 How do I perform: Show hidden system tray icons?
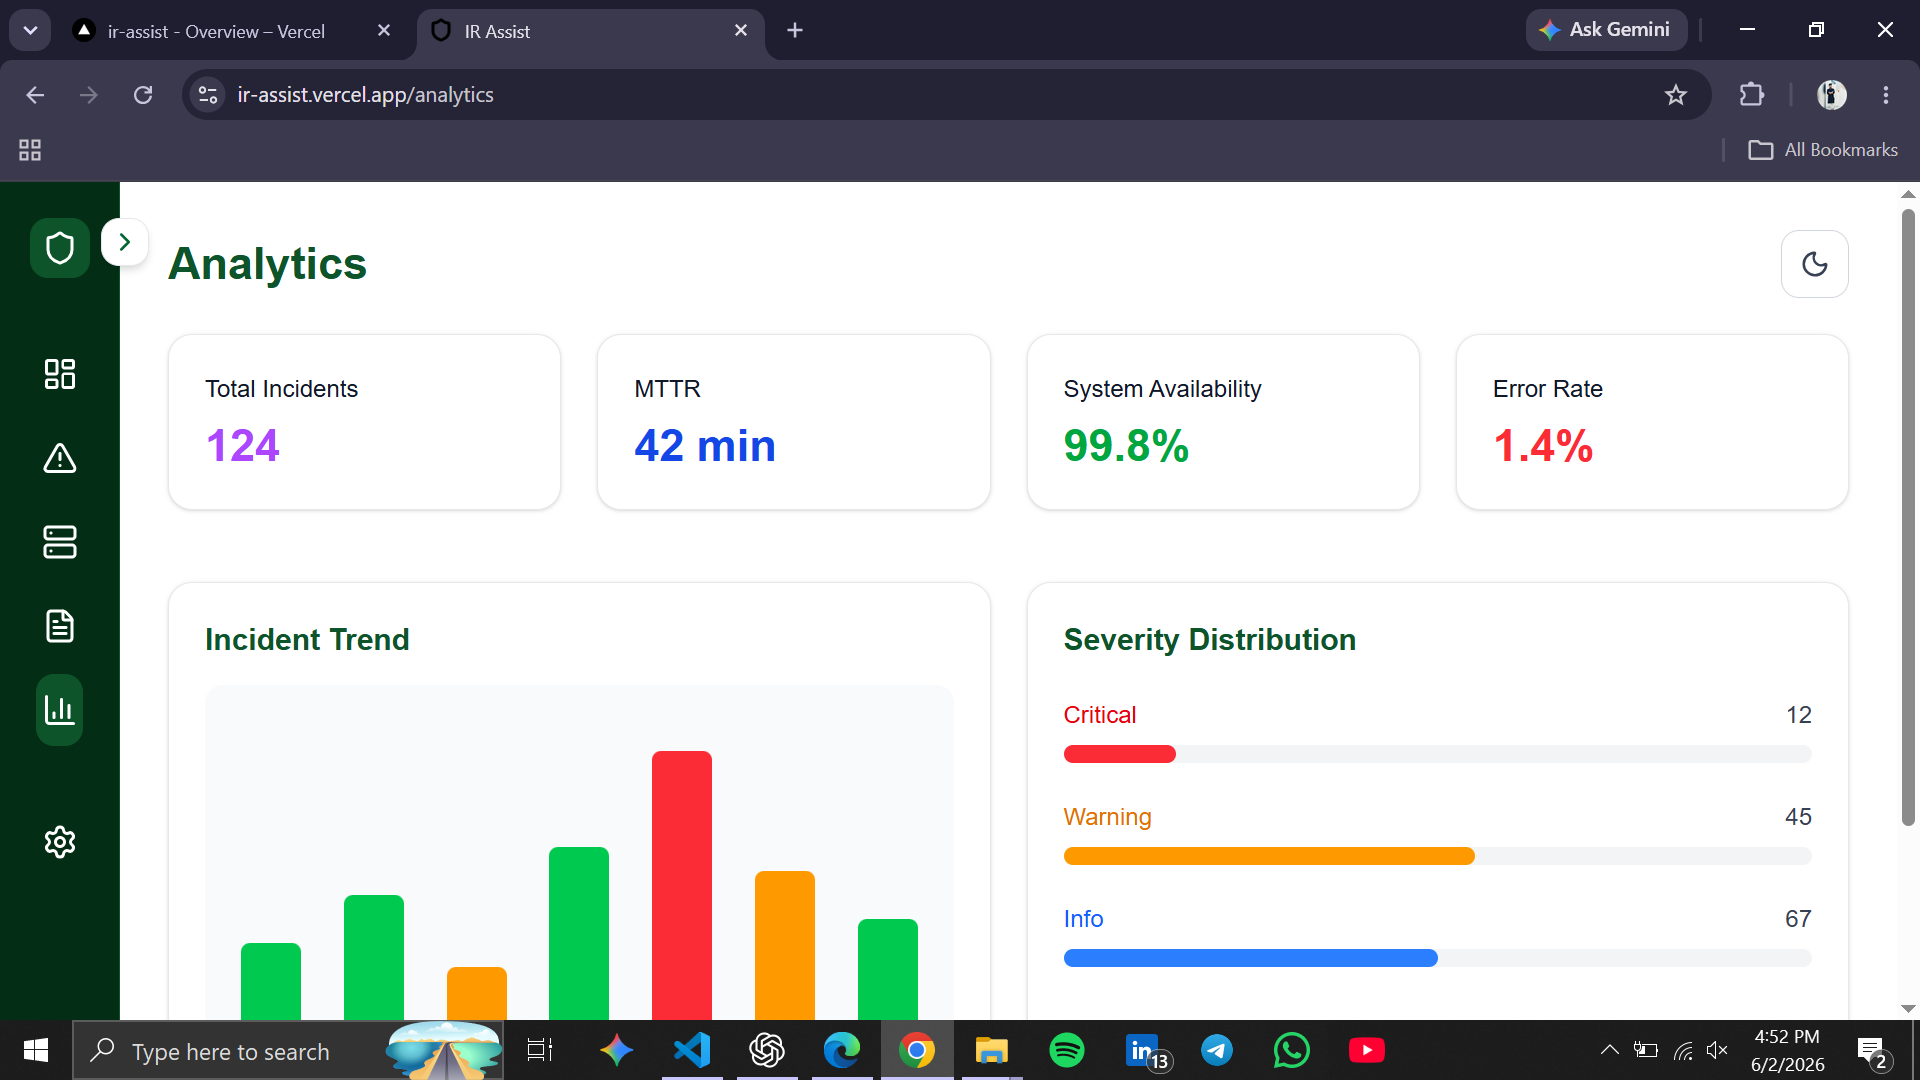pos(1609,1050)
